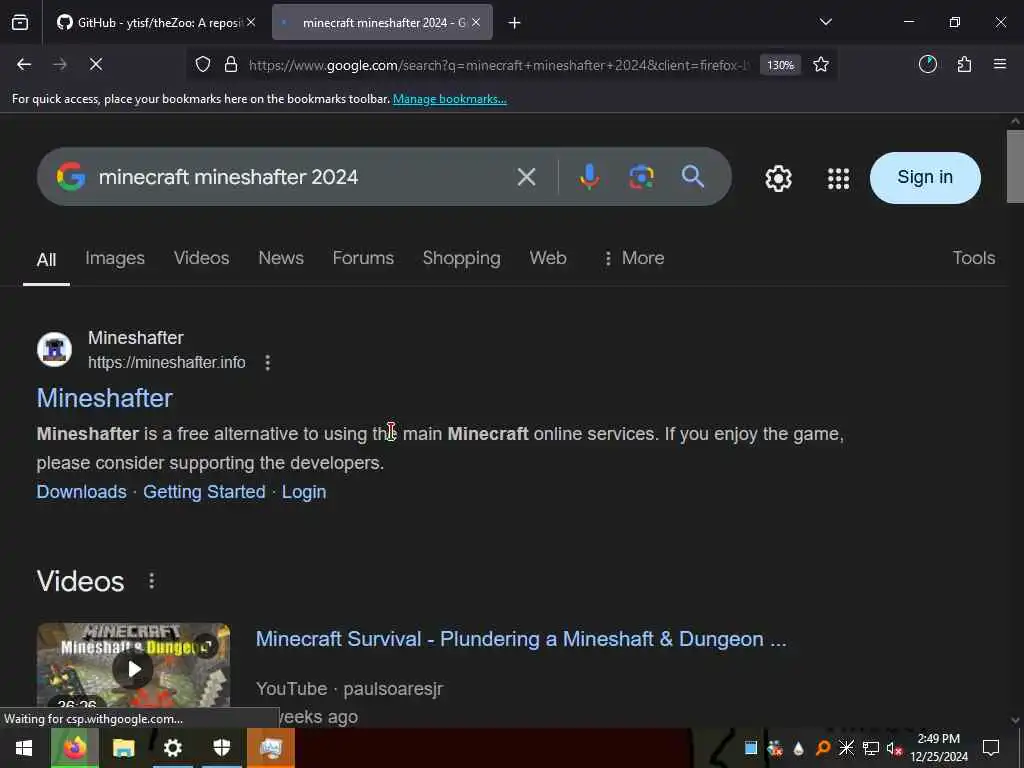Bookmark this page with star icon
The width and height of the screenshot is (1024, 768).
[x=821, y=65]
